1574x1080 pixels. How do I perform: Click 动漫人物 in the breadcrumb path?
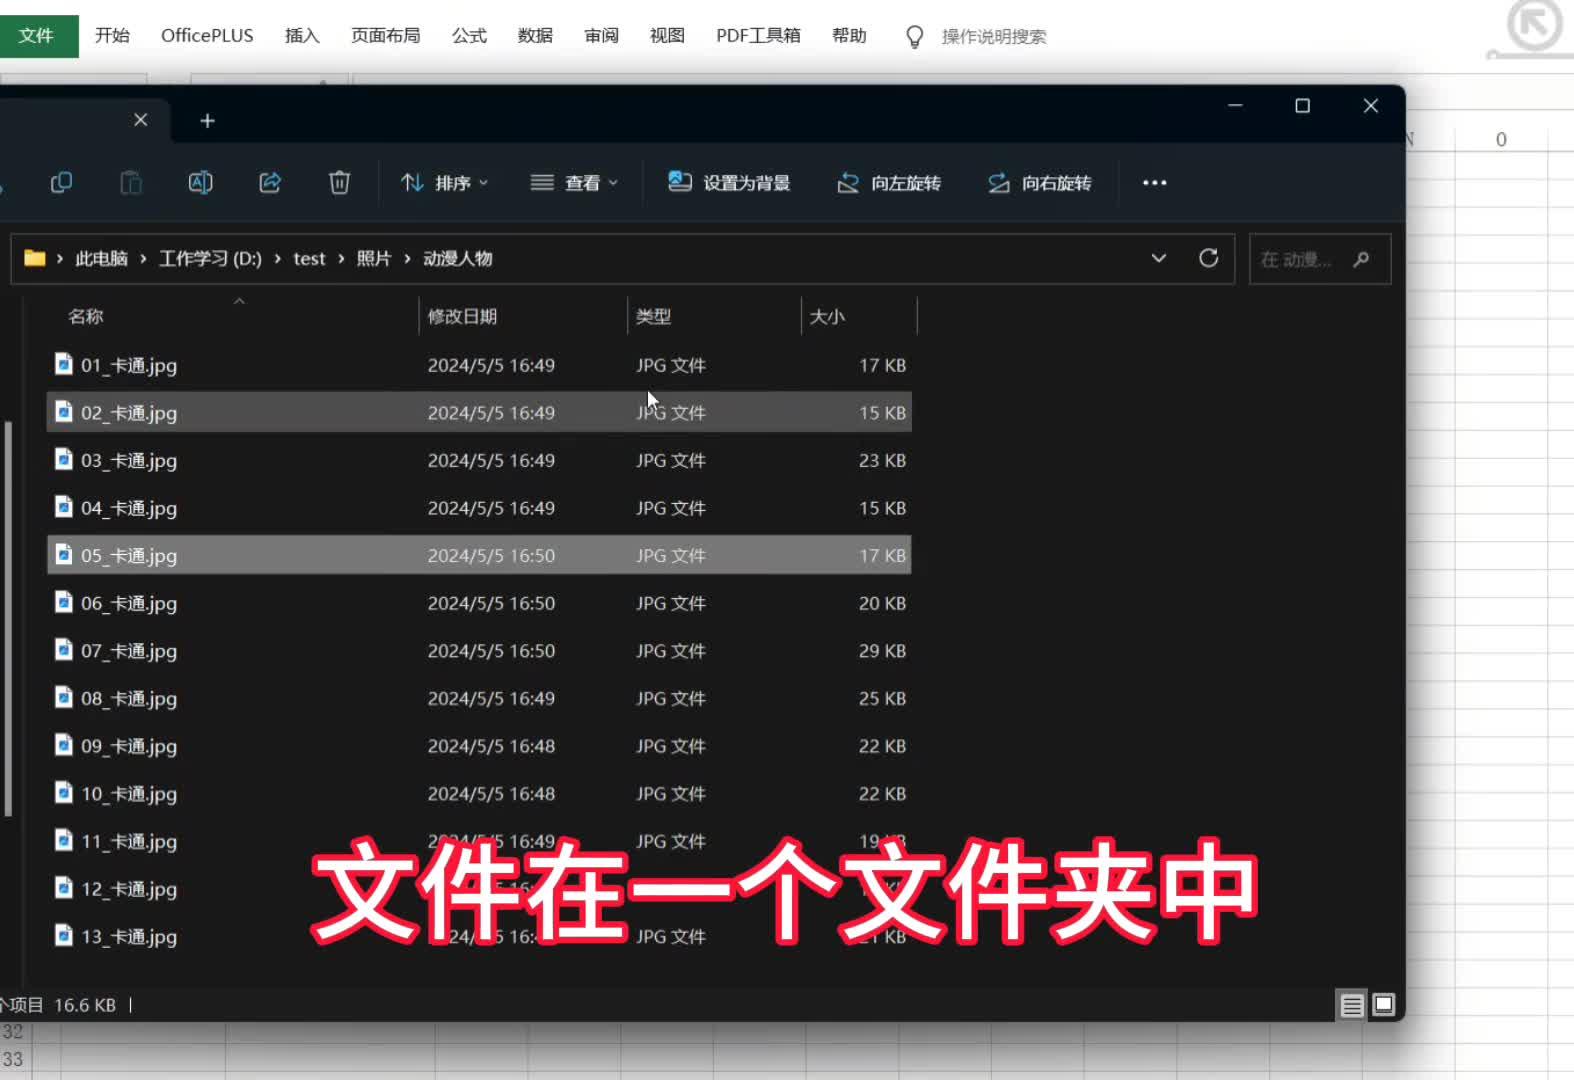coord(458,259)
